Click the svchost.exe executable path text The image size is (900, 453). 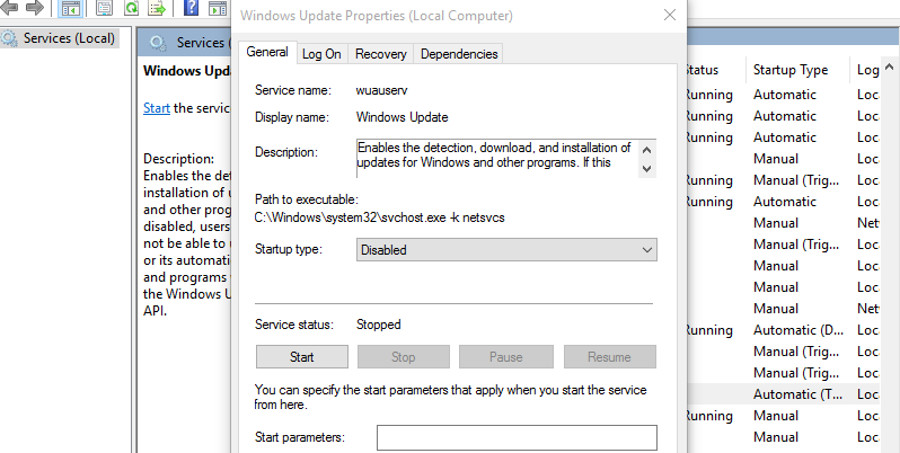click(x=379, y=218)
